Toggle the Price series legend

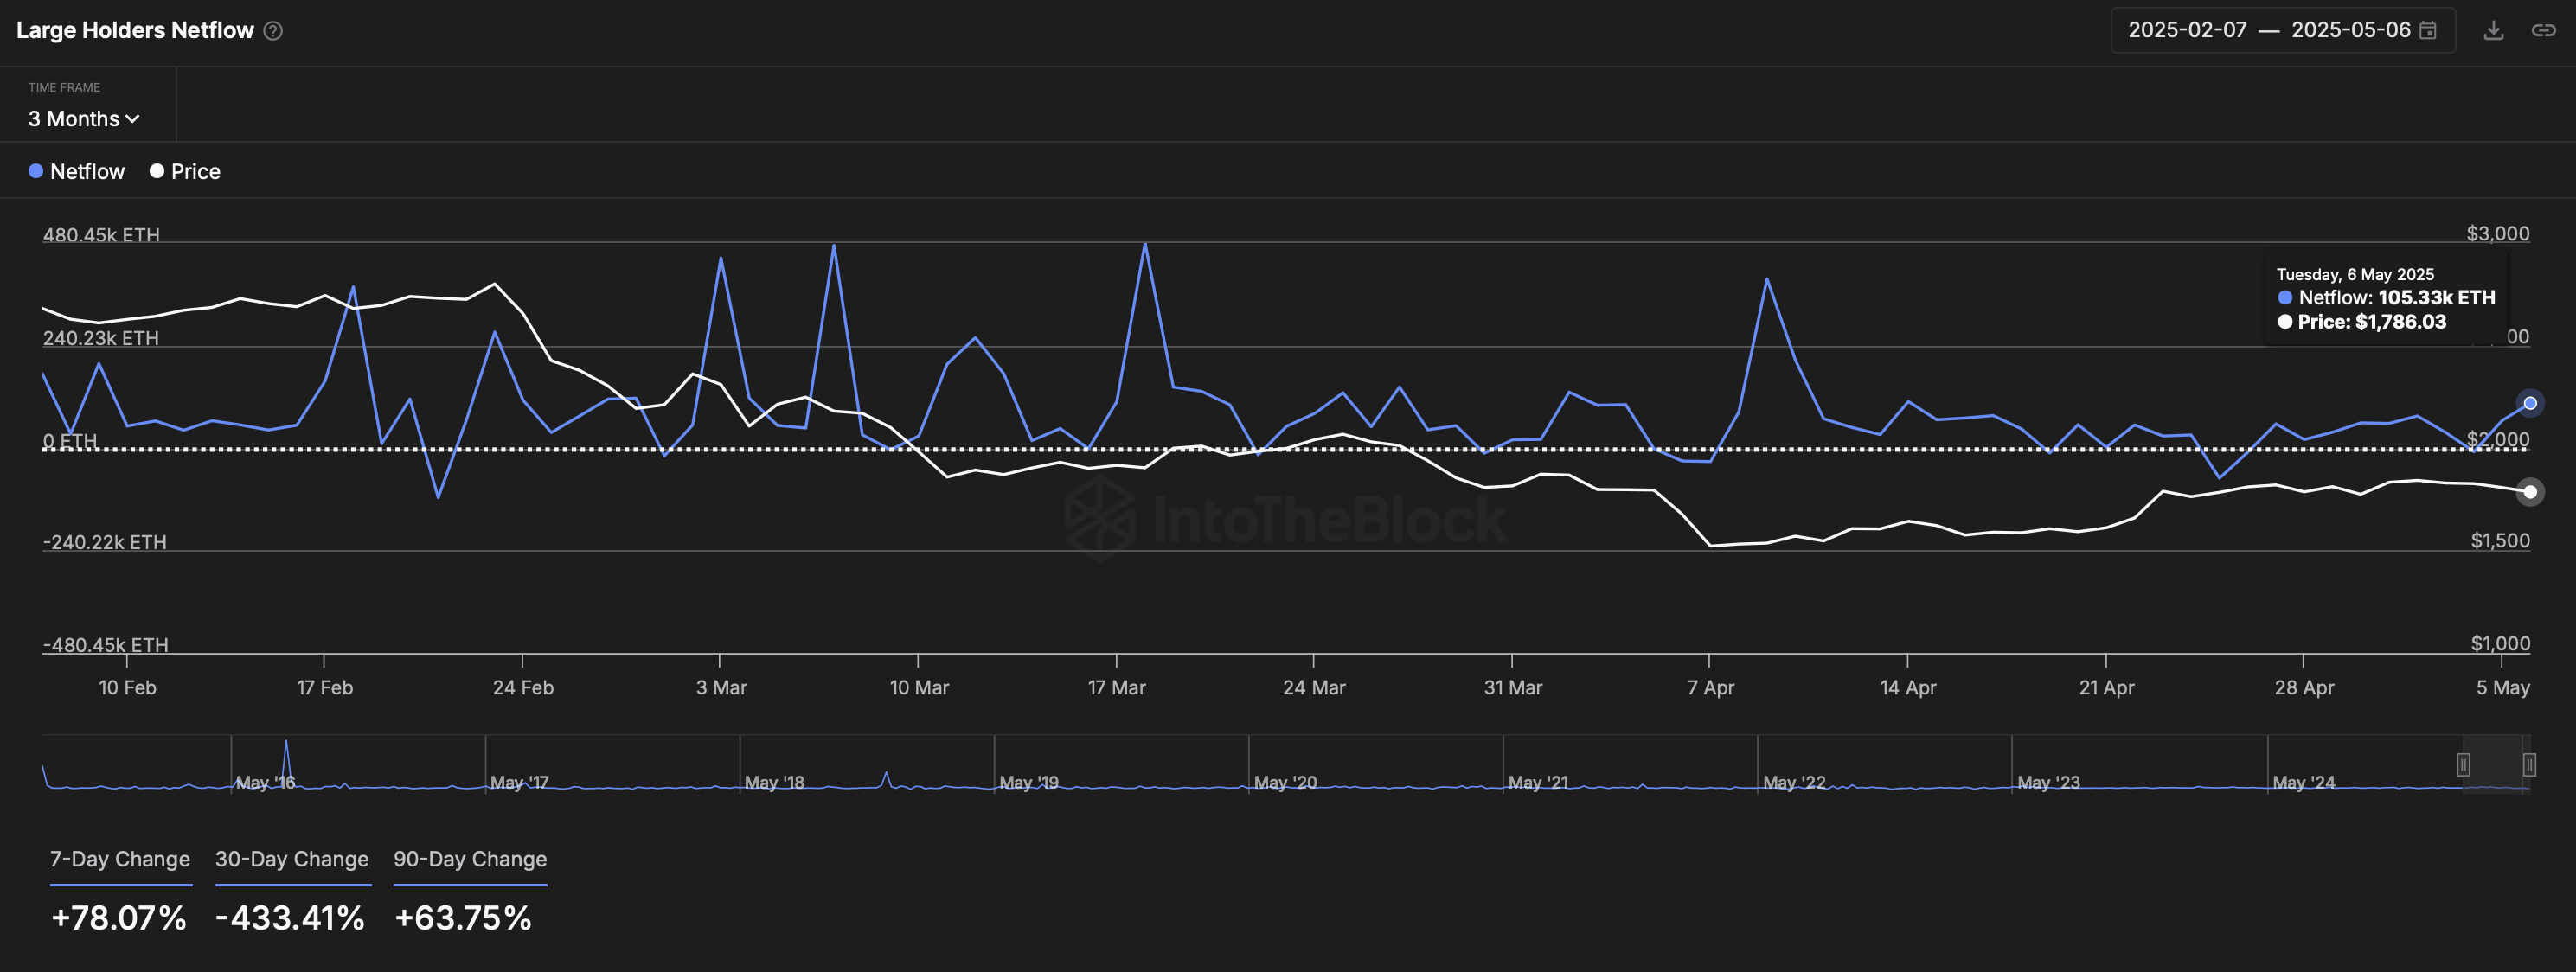(x=195, y=172)
